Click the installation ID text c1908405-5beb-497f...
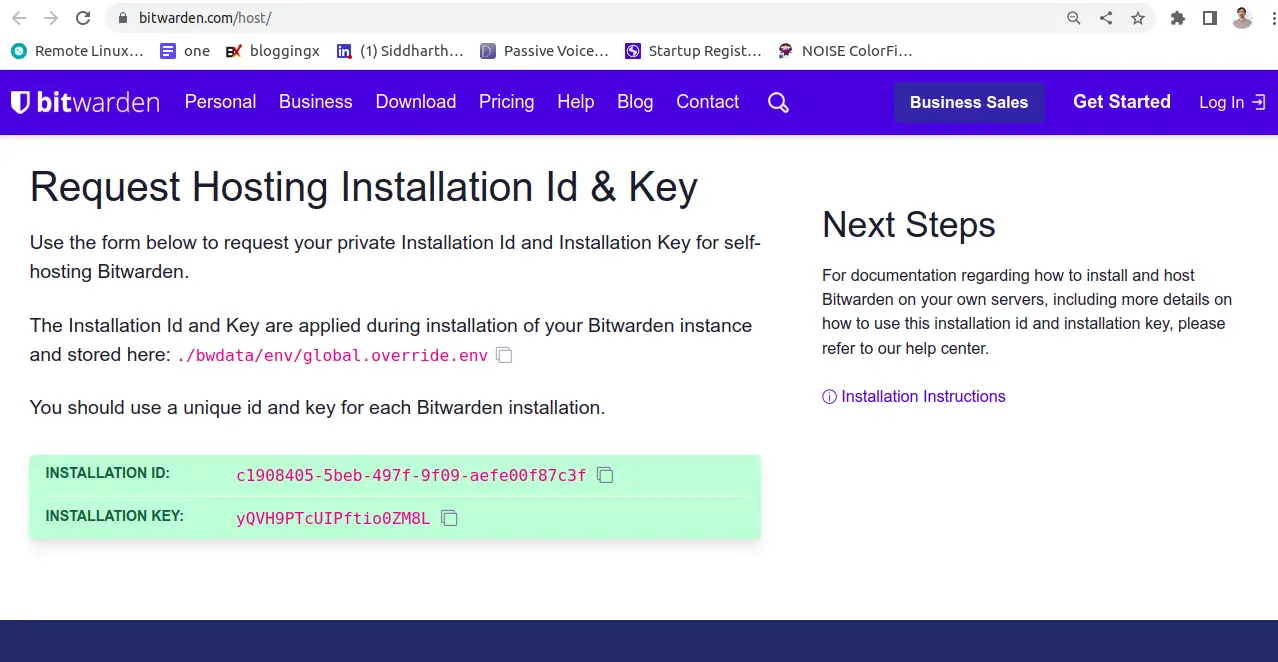 (x=411, y=475)
